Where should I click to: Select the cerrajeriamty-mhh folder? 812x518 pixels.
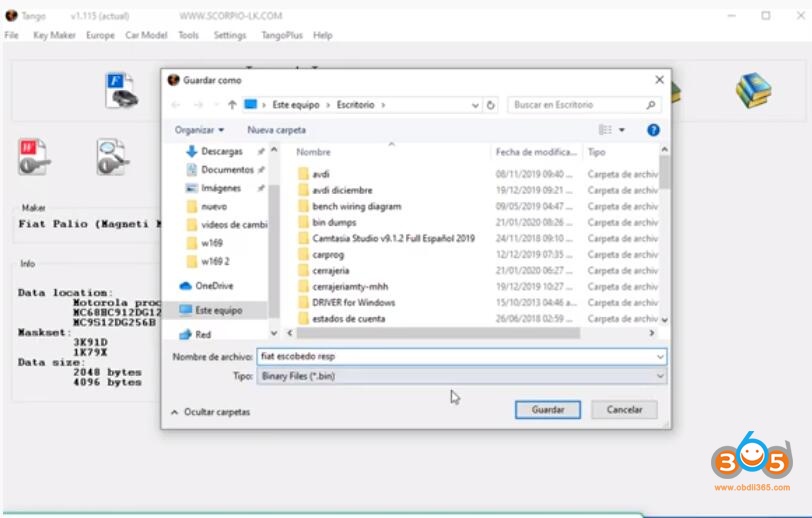350,286
